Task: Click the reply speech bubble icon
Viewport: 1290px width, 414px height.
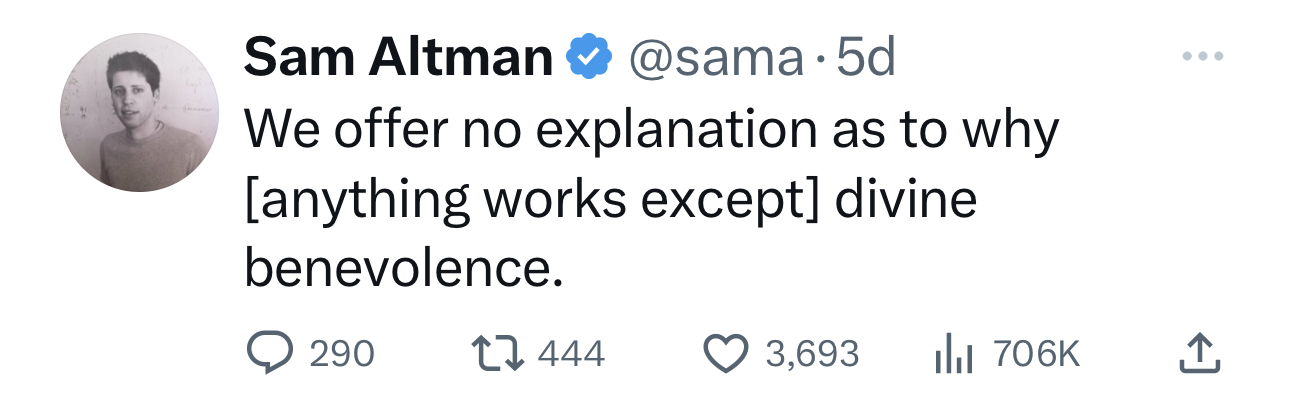Action: click(x=266, y=353)
